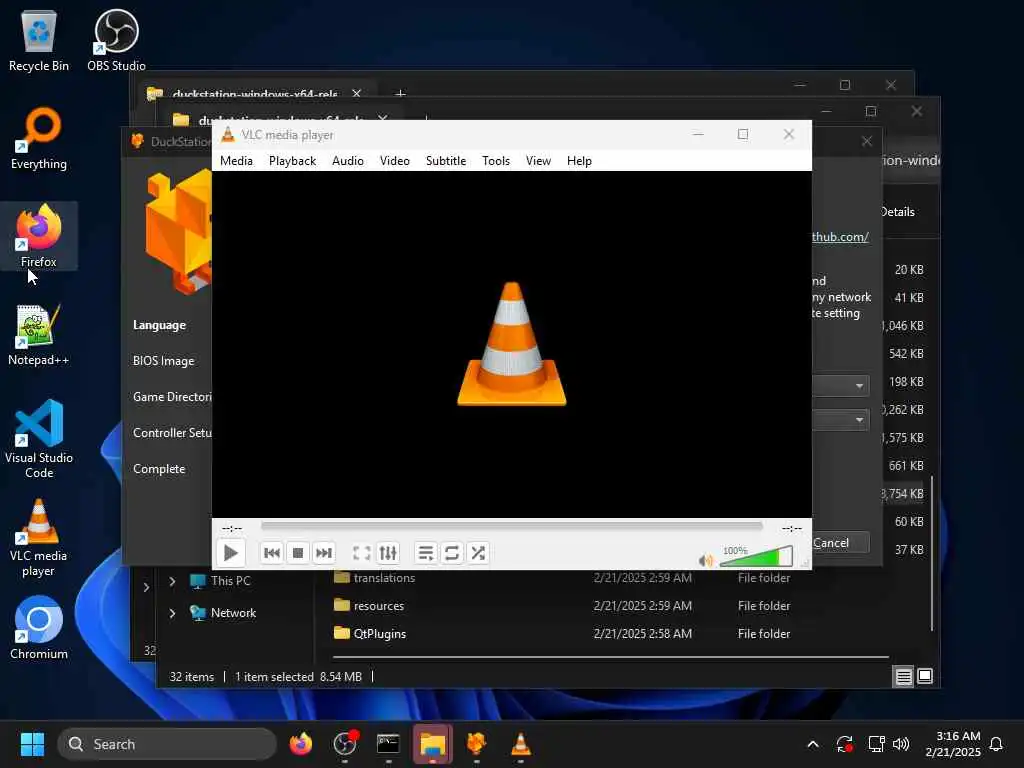
Task: Open upper dropdown in DuckStation wizard
Action: pyautogui.click(x=840, y=386)
